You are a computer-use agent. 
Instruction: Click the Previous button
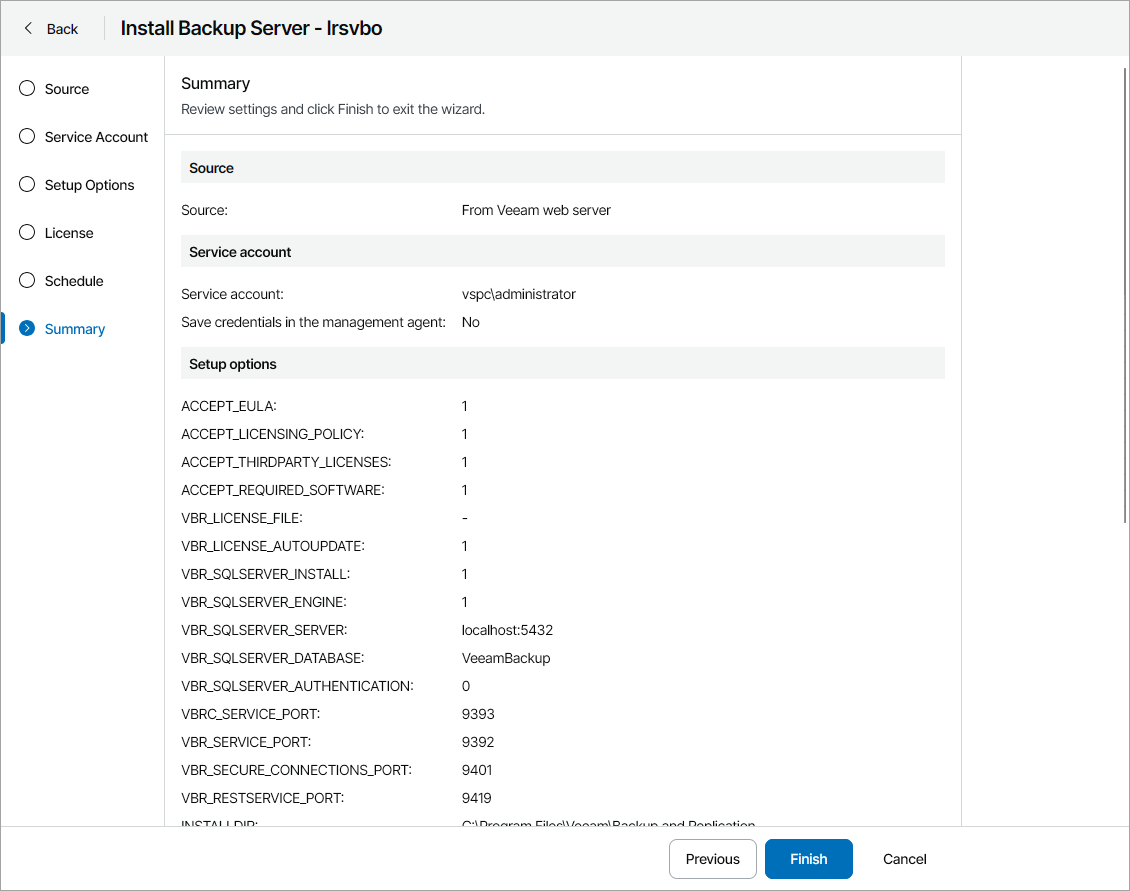712,858
